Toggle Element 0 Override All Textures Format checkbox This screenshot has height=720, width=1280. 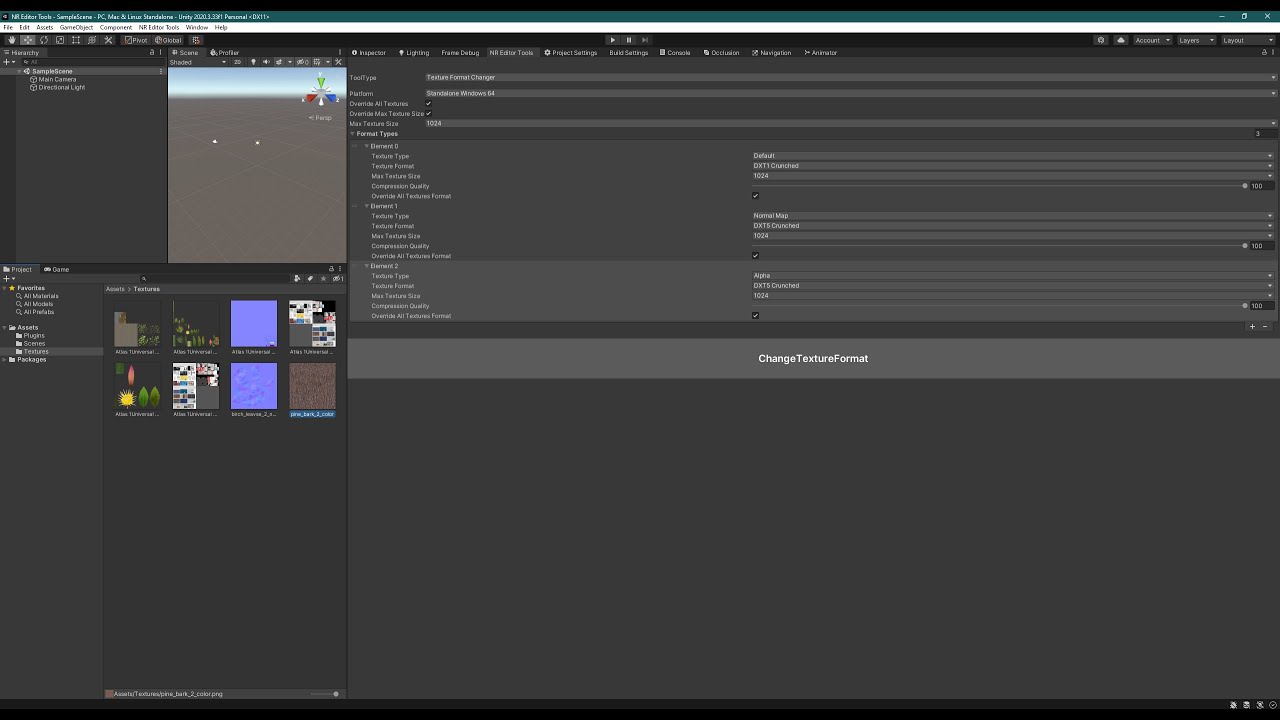pos(755,196)
